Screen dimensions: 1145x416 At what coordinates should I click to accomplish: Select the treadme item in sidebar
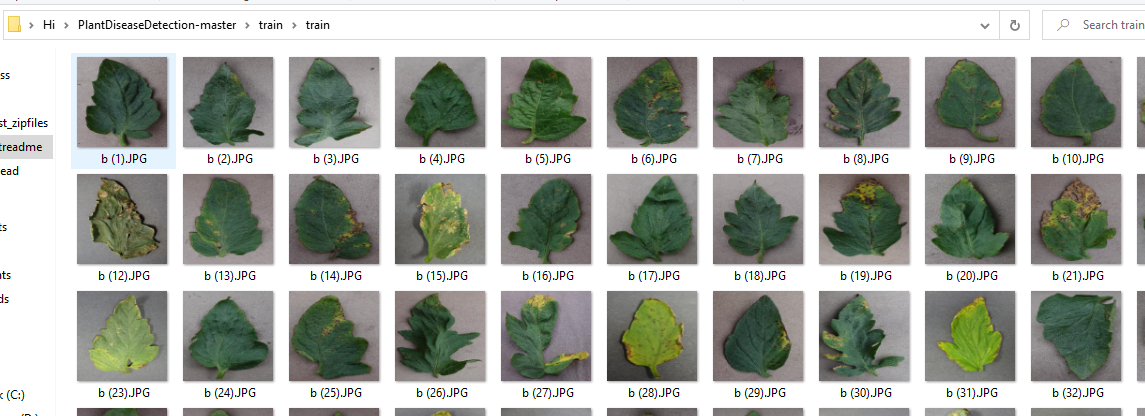pyautogui.click(x=26, y=147)
